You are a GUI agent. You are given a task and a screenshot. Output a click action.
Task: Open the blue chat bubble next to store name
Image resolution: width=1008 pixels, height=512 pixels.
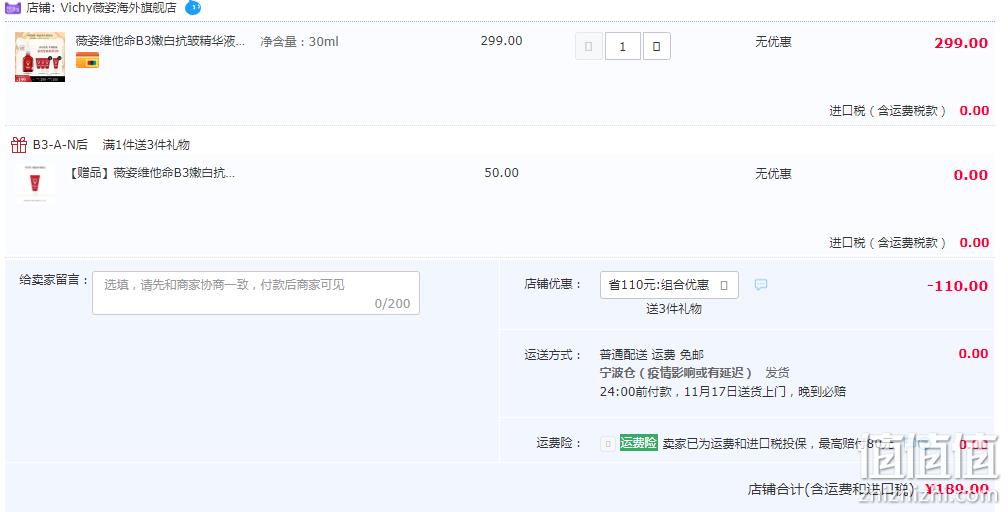point(193,8)
